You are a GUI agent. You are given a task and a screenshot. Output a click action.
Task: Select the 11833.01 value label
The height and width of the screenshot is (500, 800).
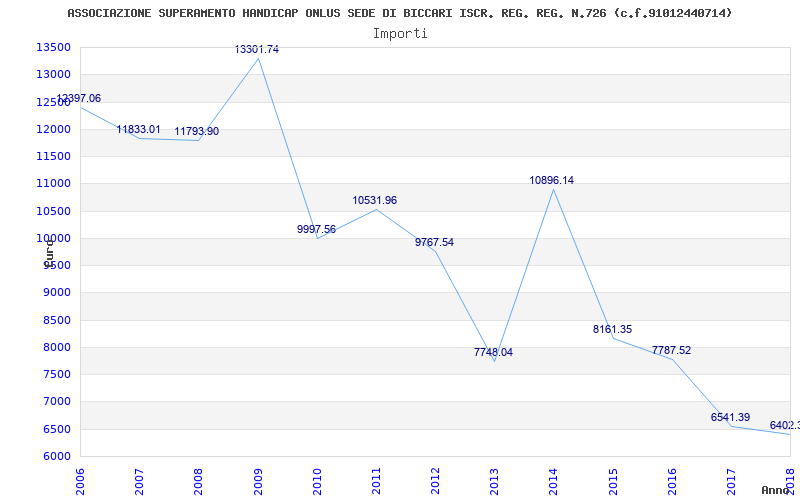point(138,130)
